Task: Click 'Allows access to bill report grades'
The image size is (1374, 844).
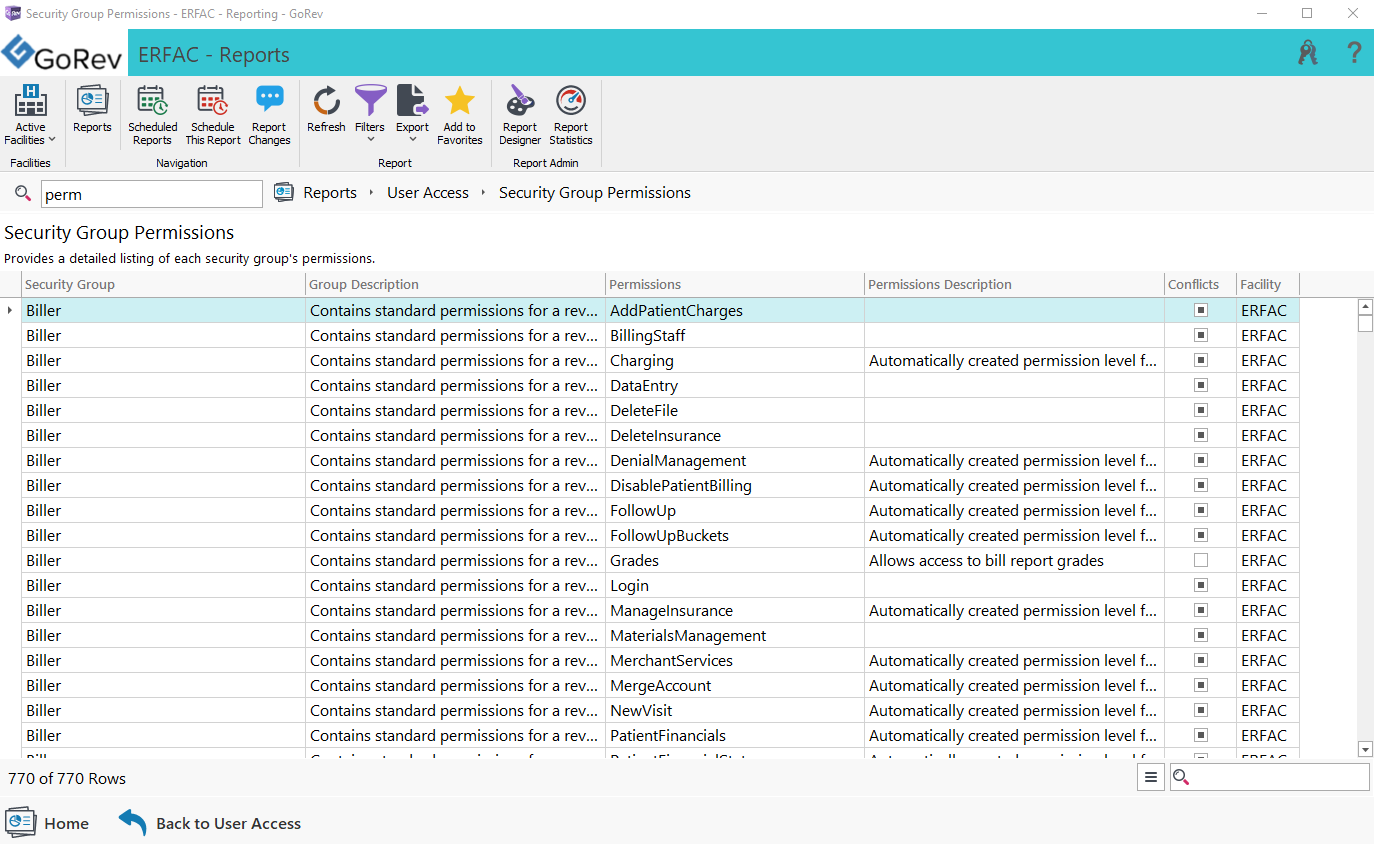Action: pos(986,560)
